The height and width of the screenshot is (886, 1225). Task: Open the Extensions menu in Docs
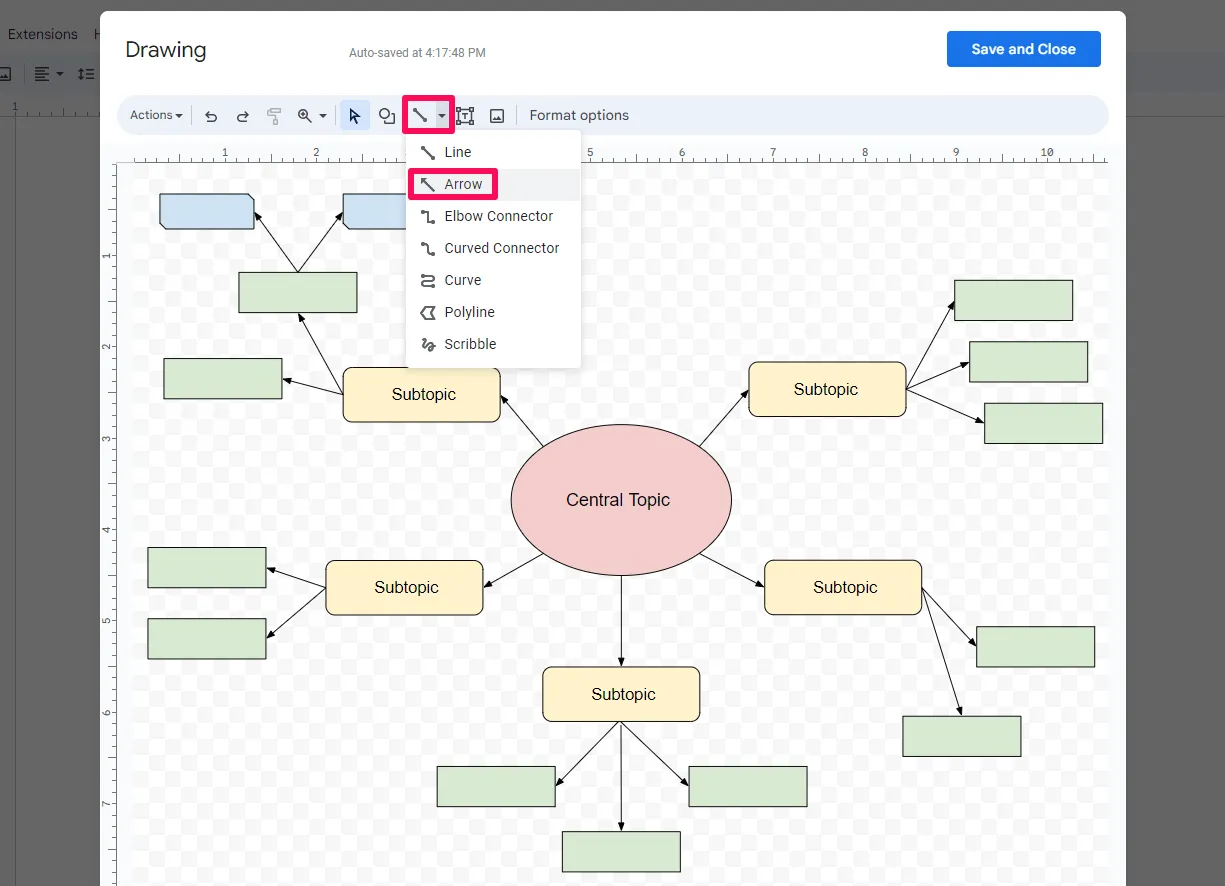coord(42,34)
